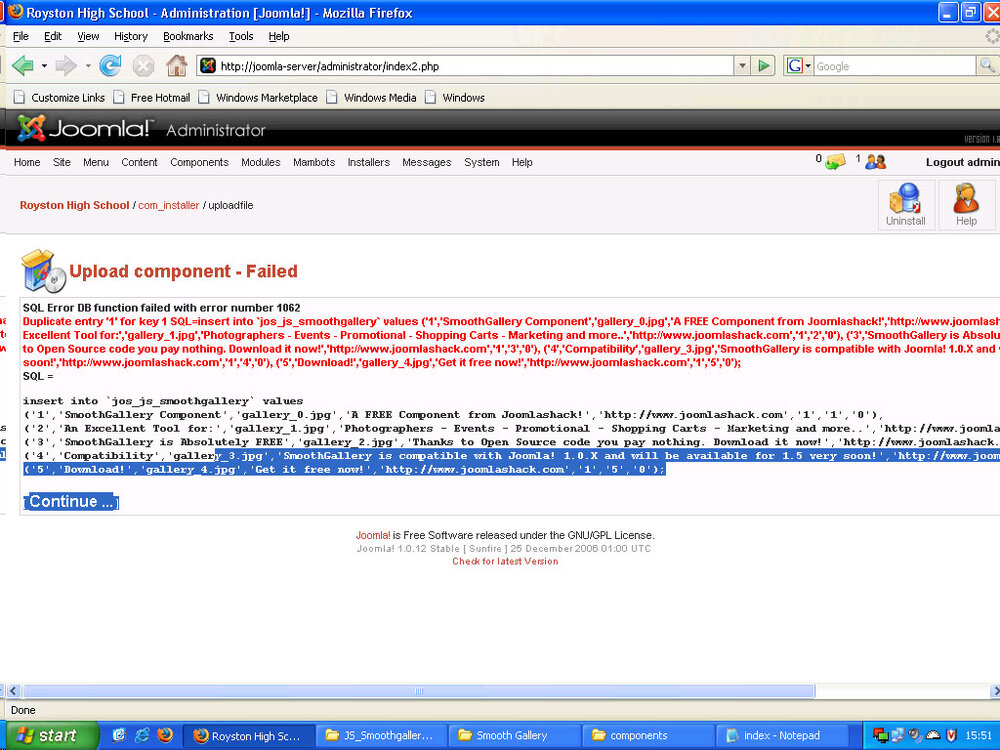Click the red Joomla! footer link
The width and height of the screenshot is (1000, 750).
tap(372, 535)
